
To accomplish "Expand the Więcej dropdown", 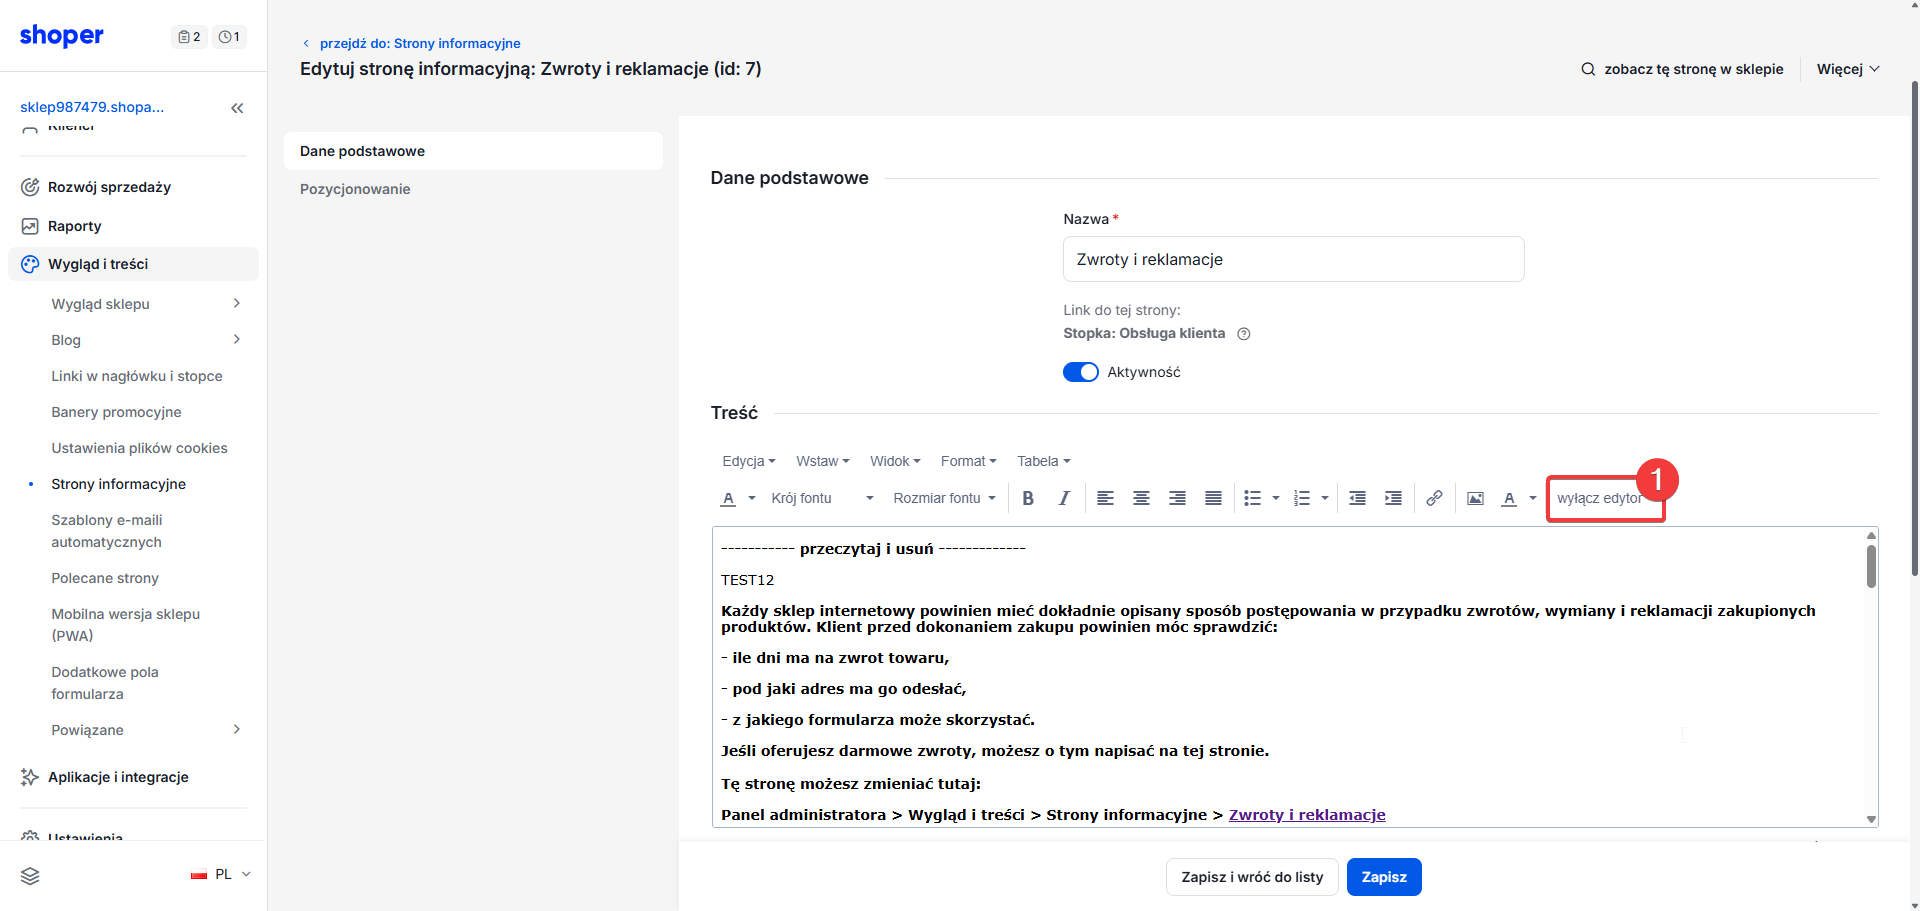I will 1848,69.
